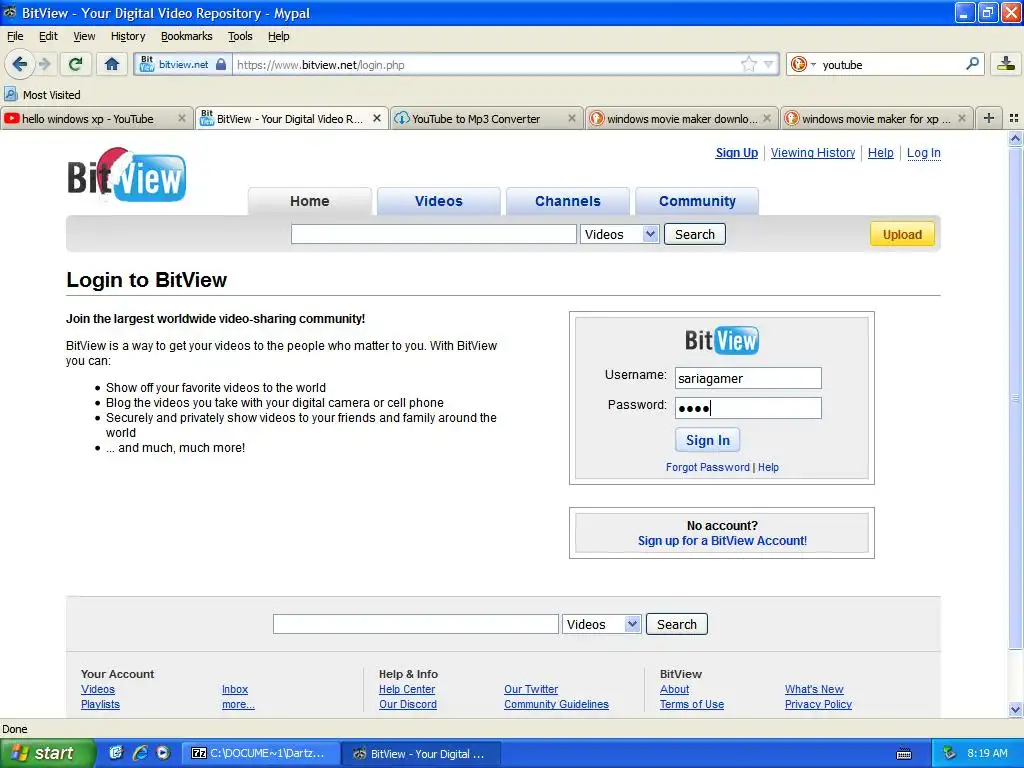Viewport: 1024px width, 768px height.
Task: Click the Username input field
Action: [748, 378]
